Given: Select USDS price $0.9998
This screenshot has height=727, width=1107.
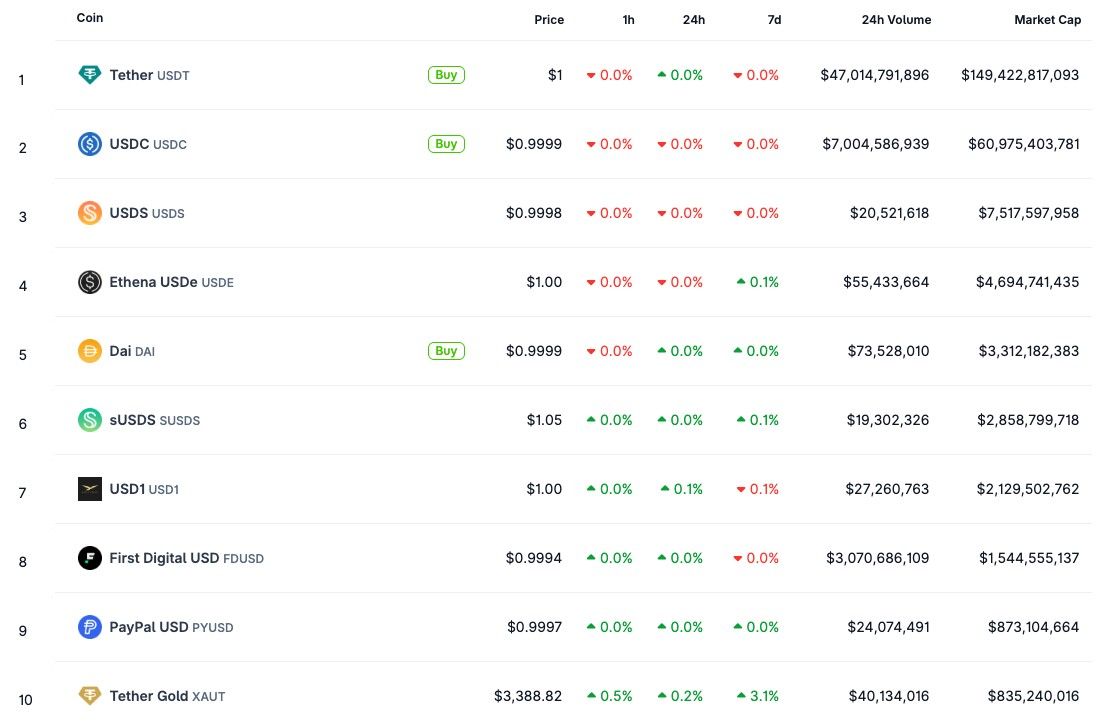Looking at the screenshot, I should point(534,213).
